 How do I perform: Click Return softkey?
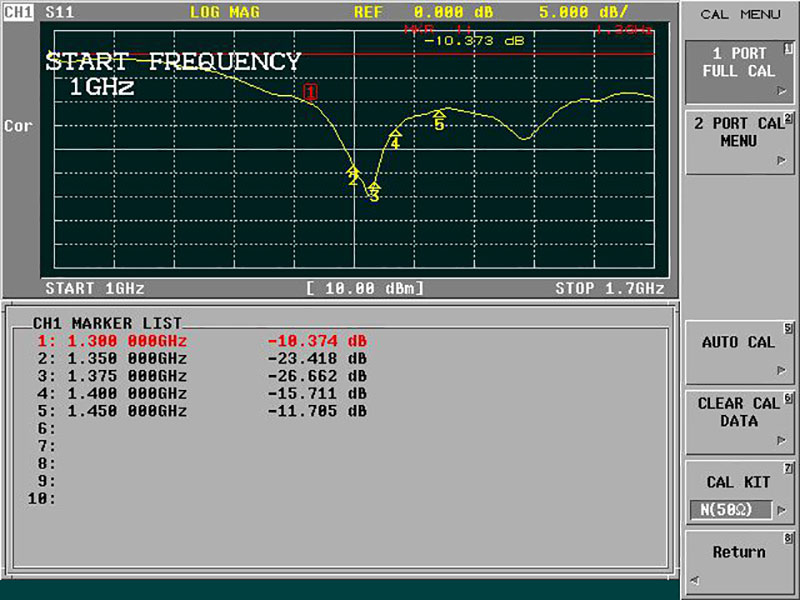[x=739, y=562]
